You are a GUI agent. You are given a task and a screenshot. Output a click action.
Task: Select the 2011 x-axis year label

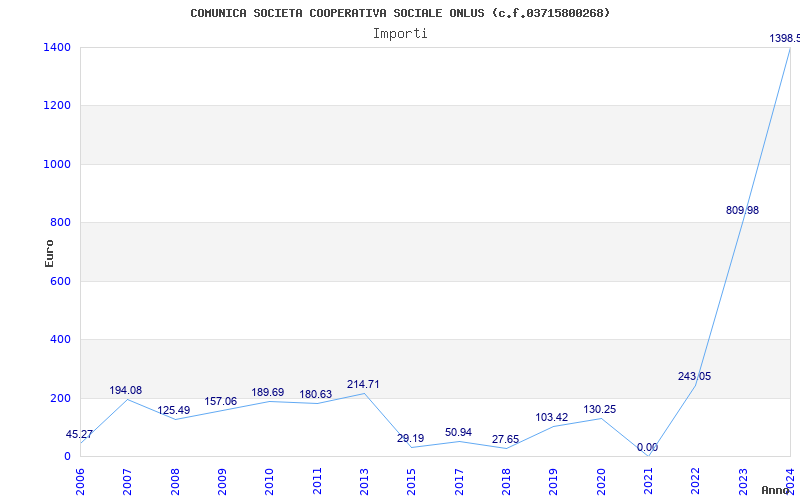click(317, 481)
